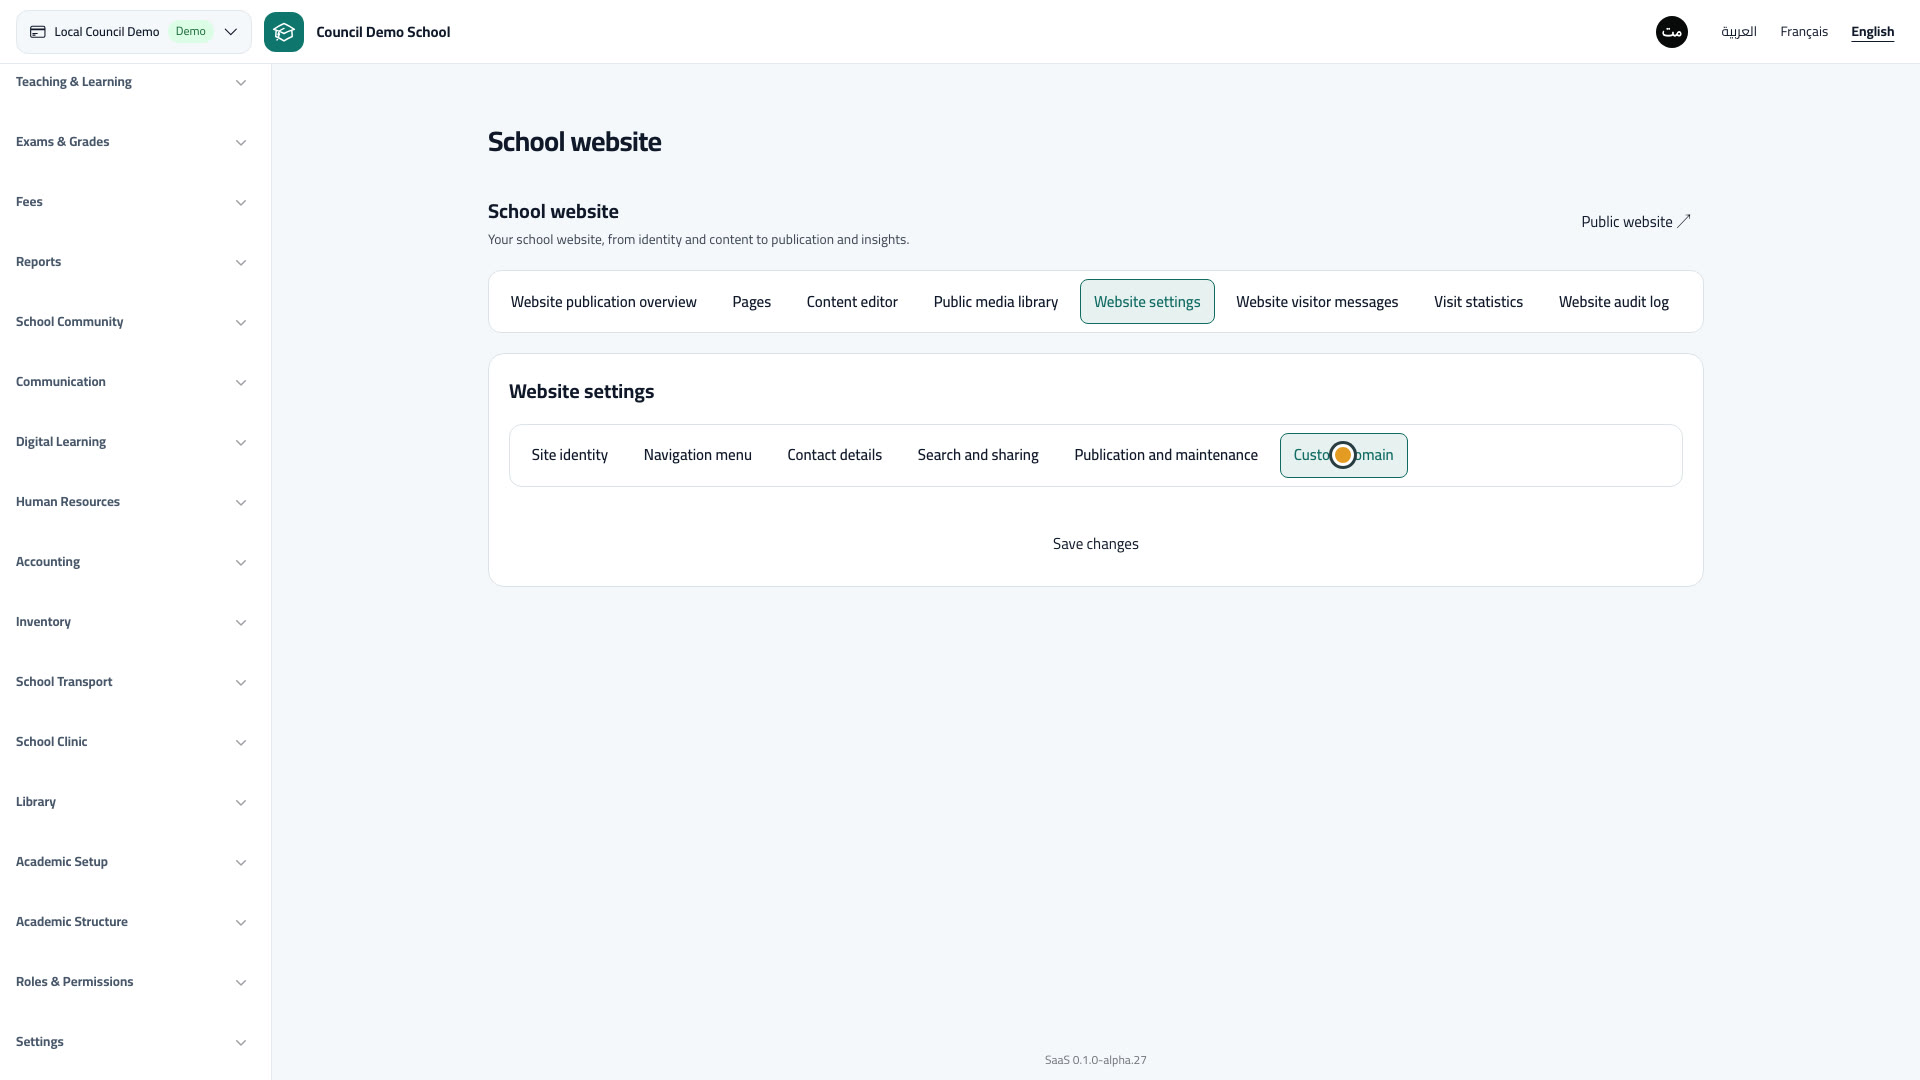Expand the Fees sidebar section
This screenshot has width=1920, height=1080.
131,202
